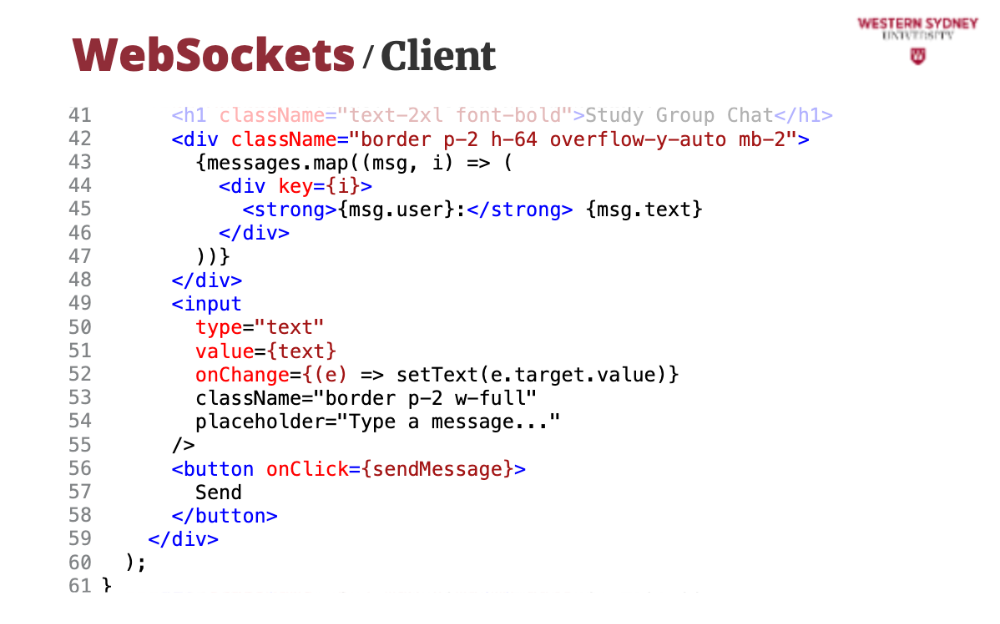Click the closing button tag on line 58
Image resolution: width=1000 pixels, height=624 pixels.
coord(225,516)
